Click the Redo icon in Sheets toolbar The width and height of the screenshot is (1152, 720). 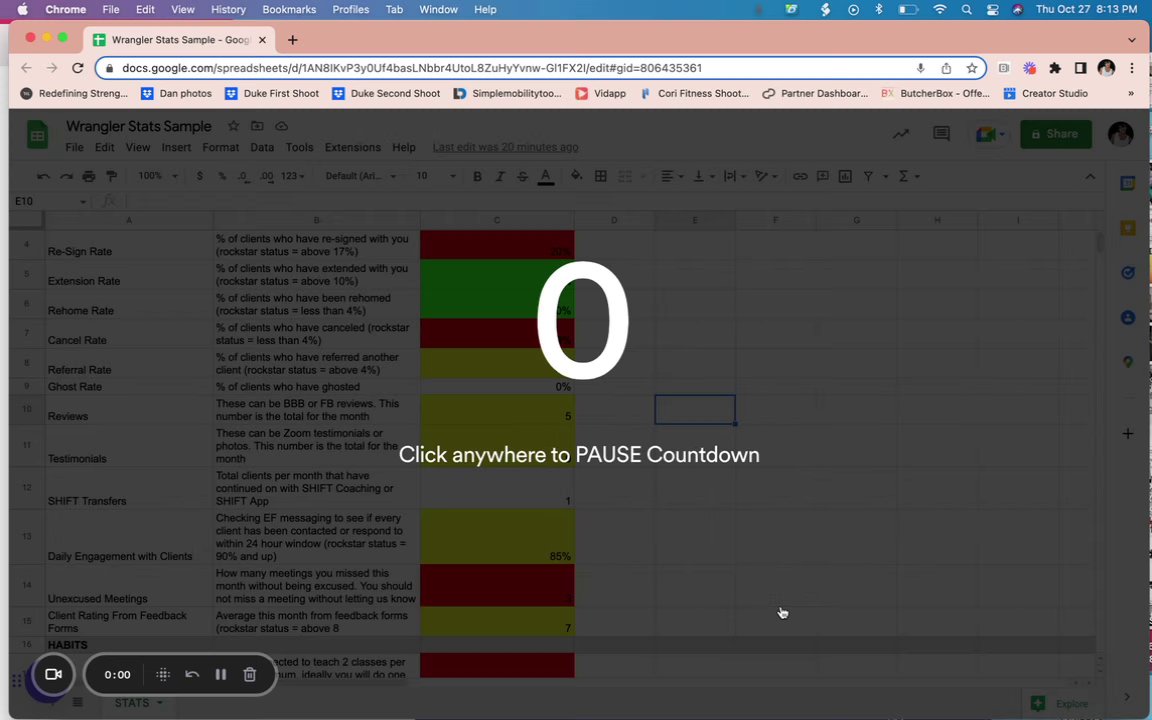click(66, 176)
